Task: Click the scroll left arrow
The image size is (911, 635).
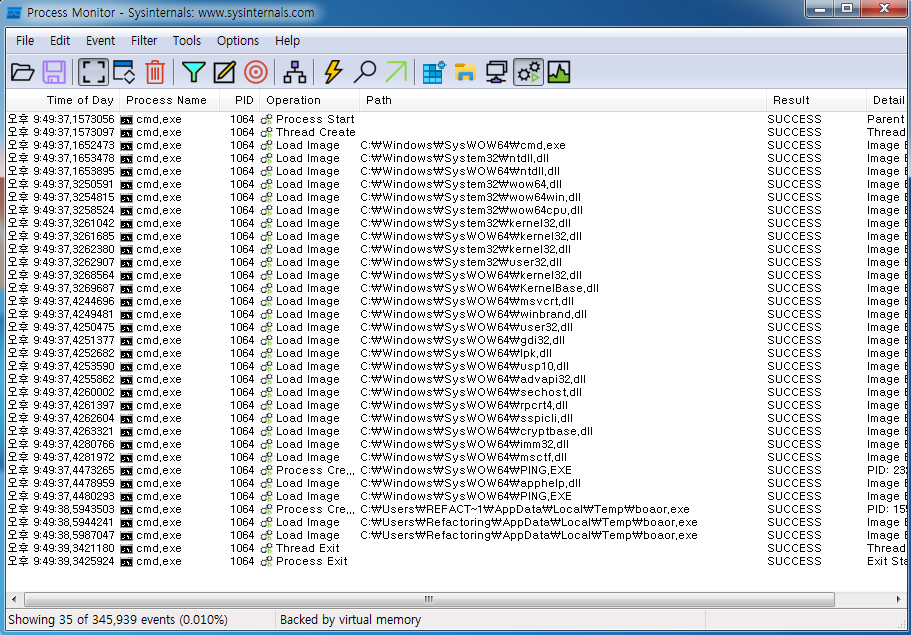Action: [x=14, y=599]
